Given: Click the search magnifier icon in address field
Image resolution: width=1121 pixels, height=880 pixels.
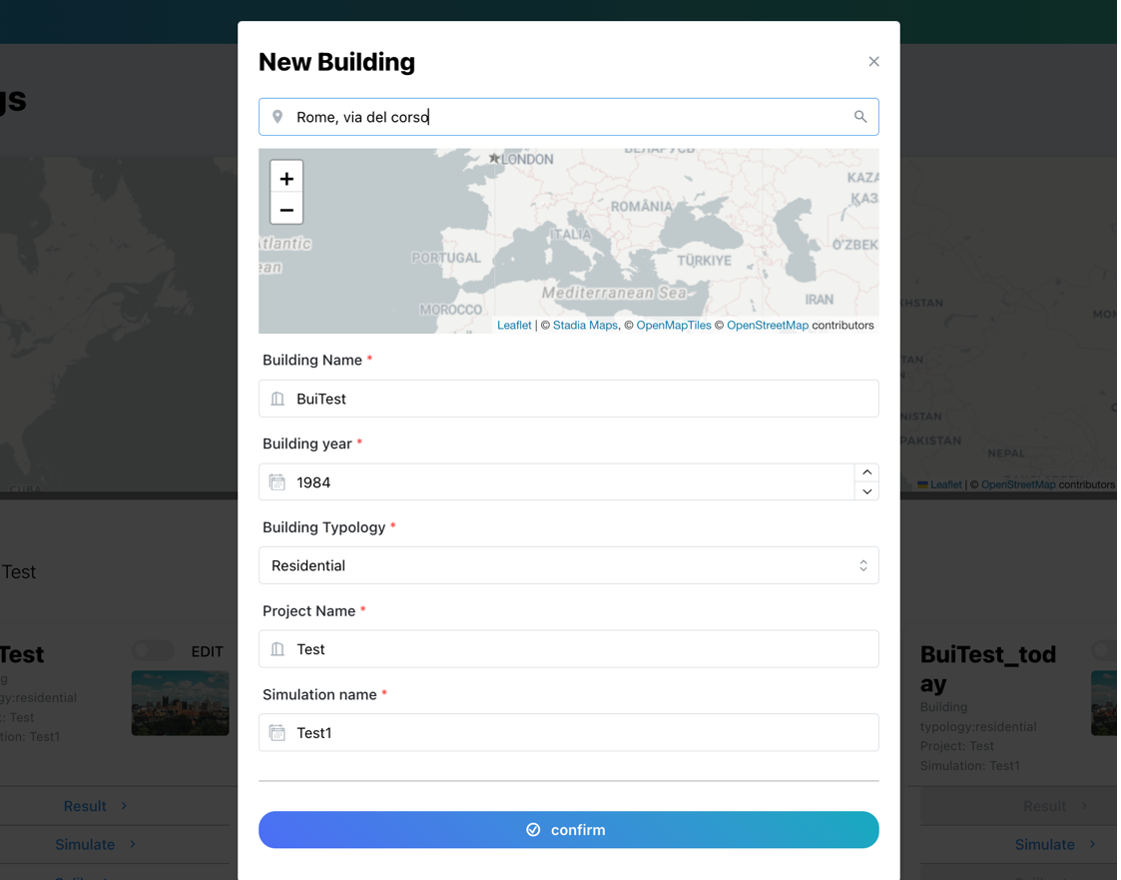Looking at the screenshot, I should [x=860, y=117].
